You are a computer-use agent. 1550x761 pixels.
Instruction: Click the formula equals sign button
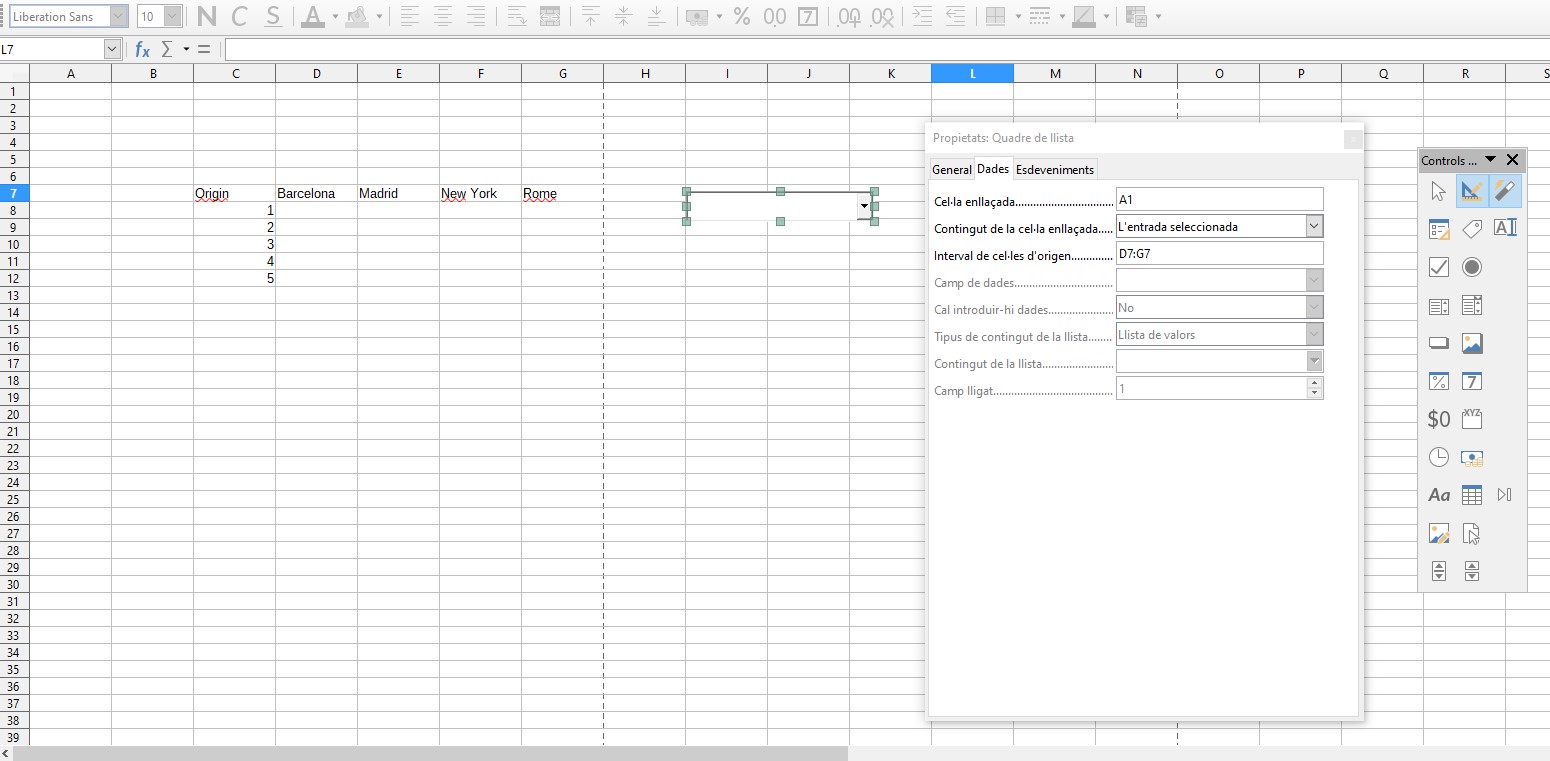click(x=204, y=49)
